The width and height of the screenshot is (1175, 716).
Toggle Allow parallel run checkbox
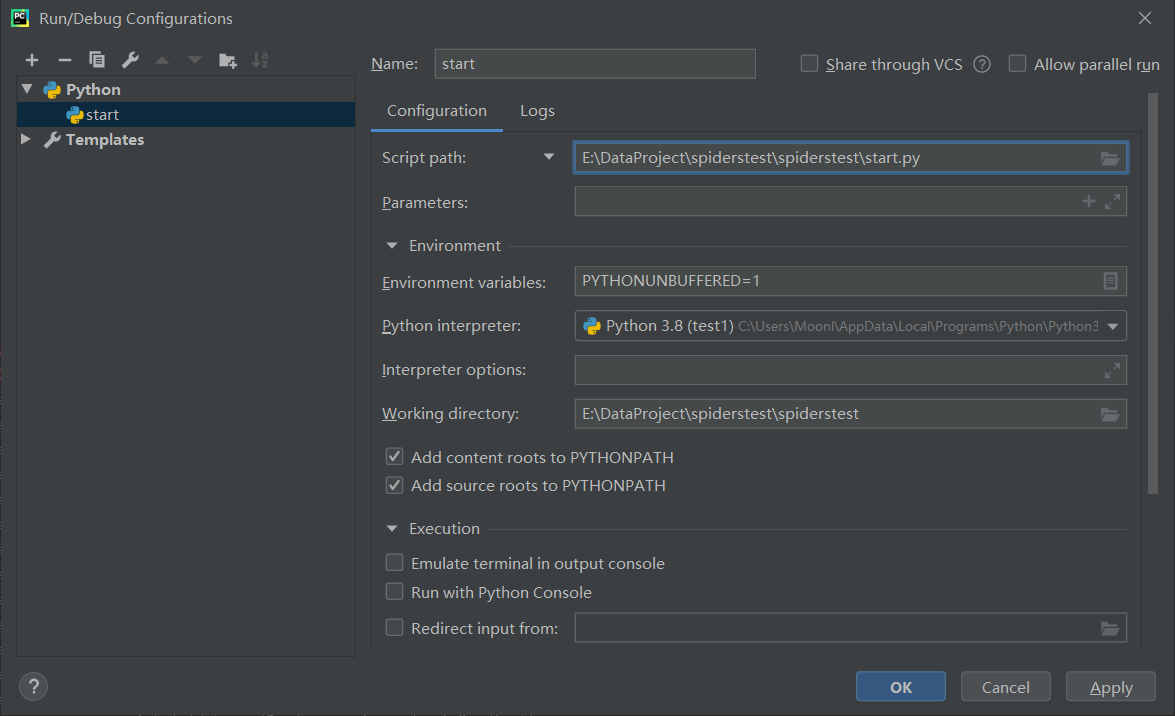pos(1018,64)
